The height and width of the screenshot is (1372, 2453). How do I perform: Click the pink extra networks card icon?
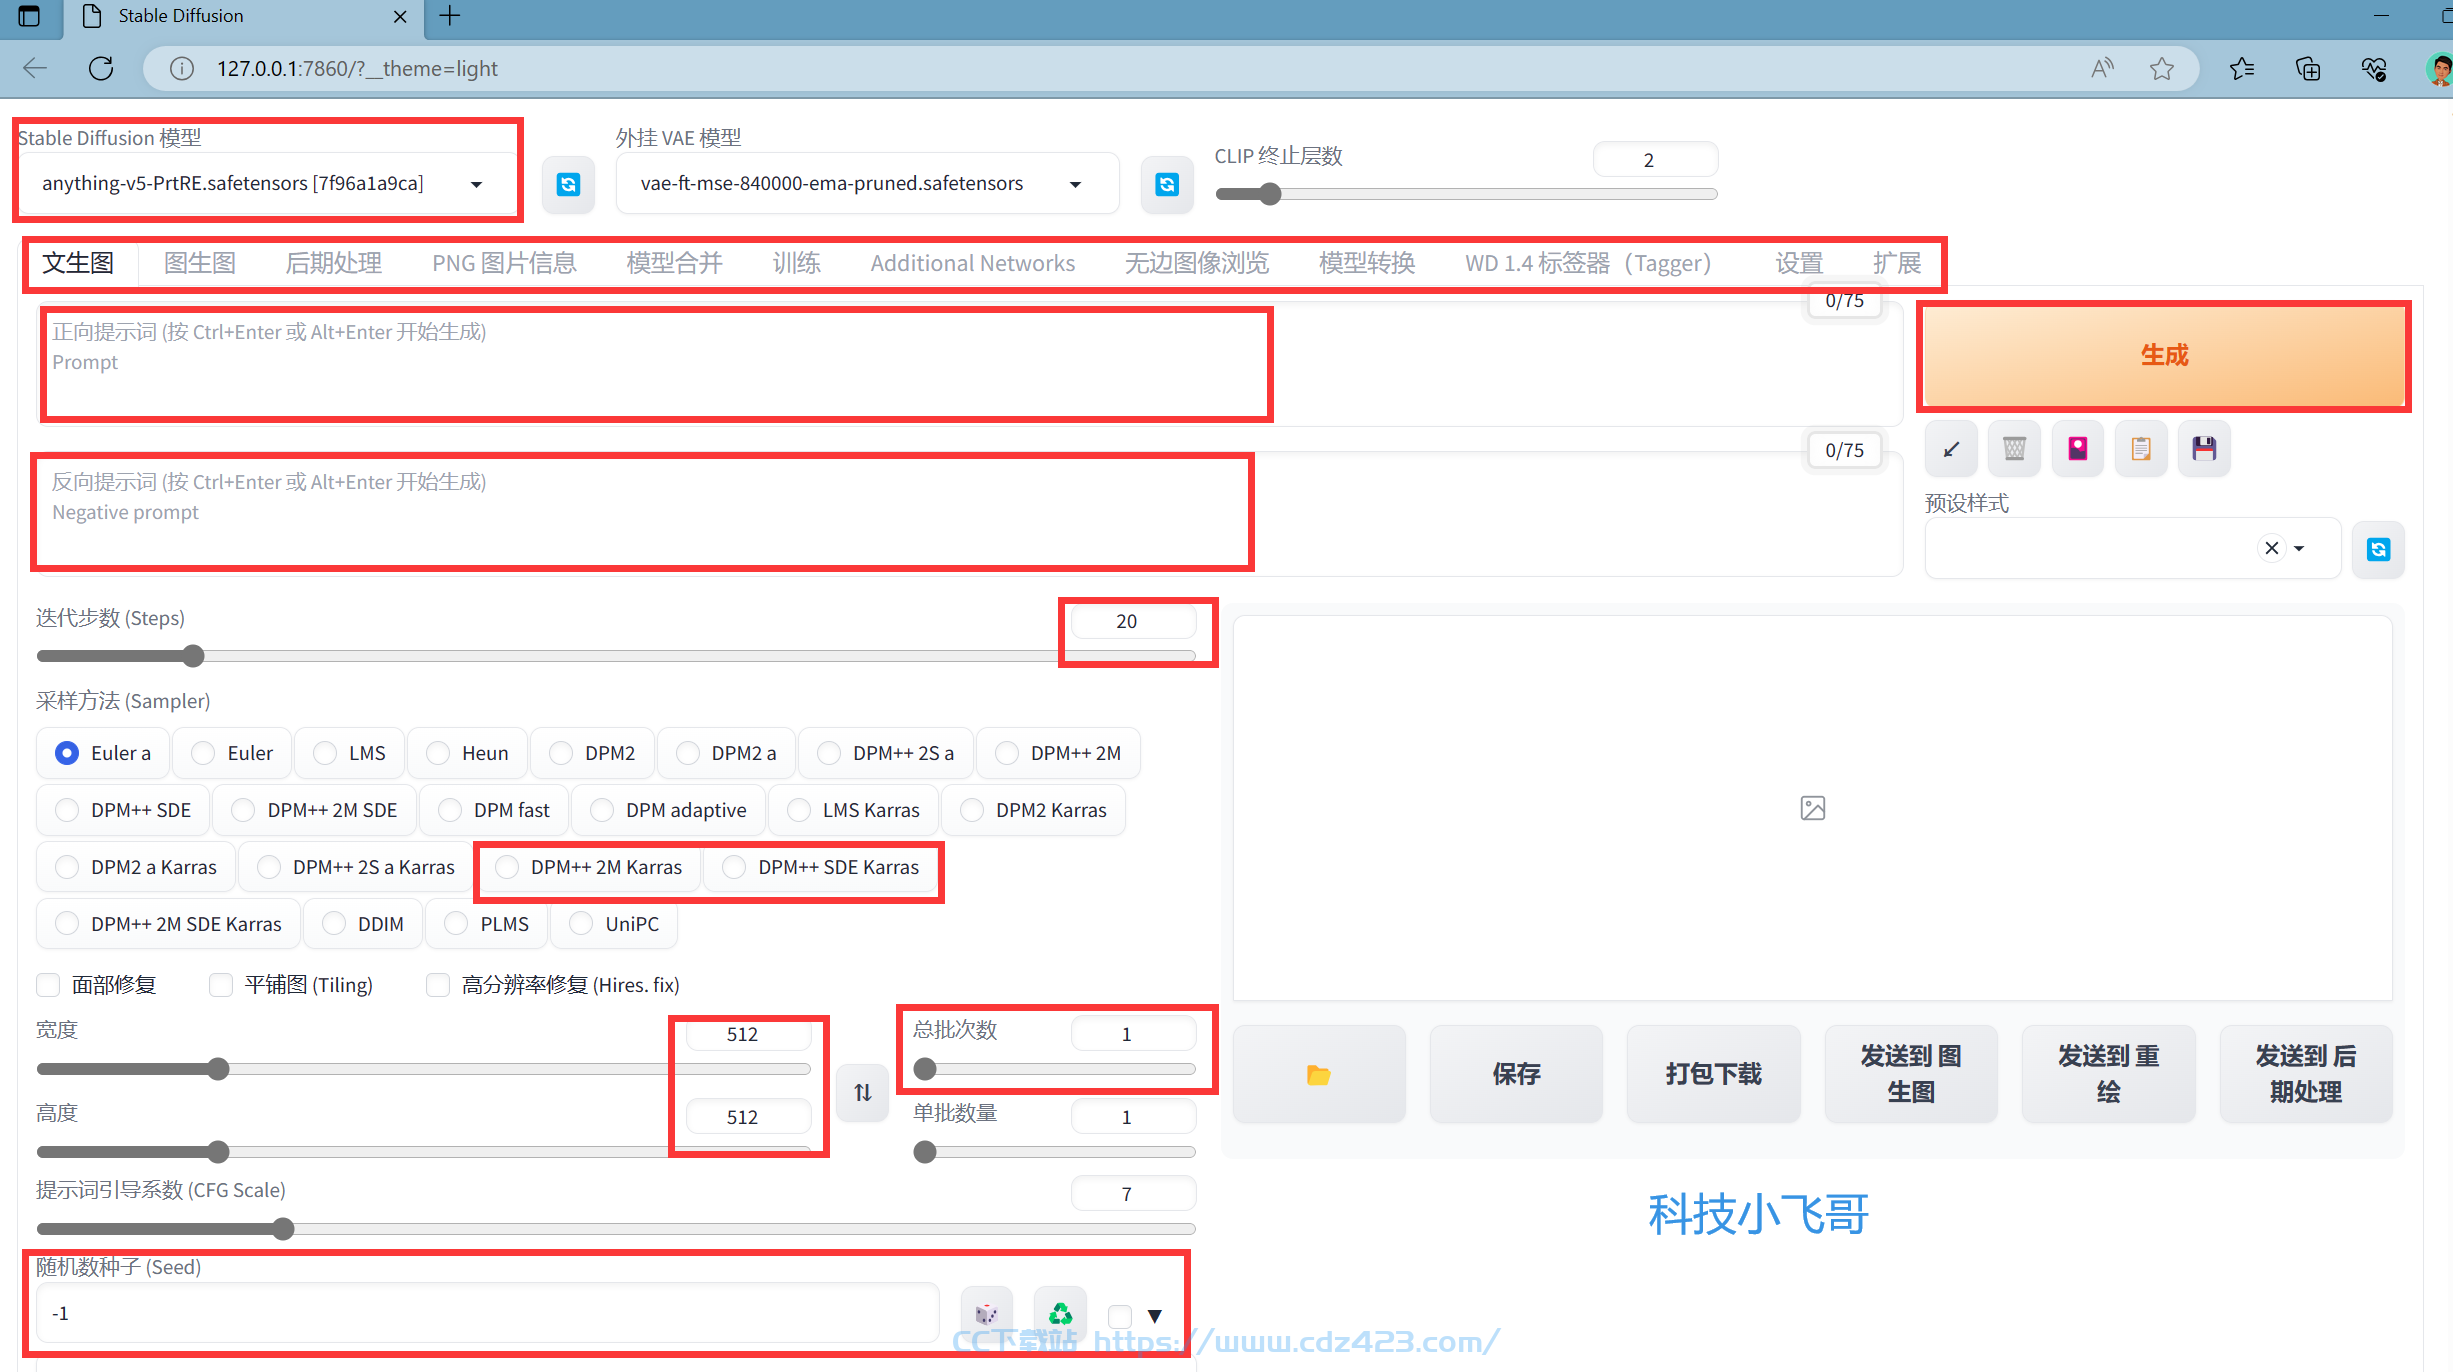click(x=2078, y=449)
